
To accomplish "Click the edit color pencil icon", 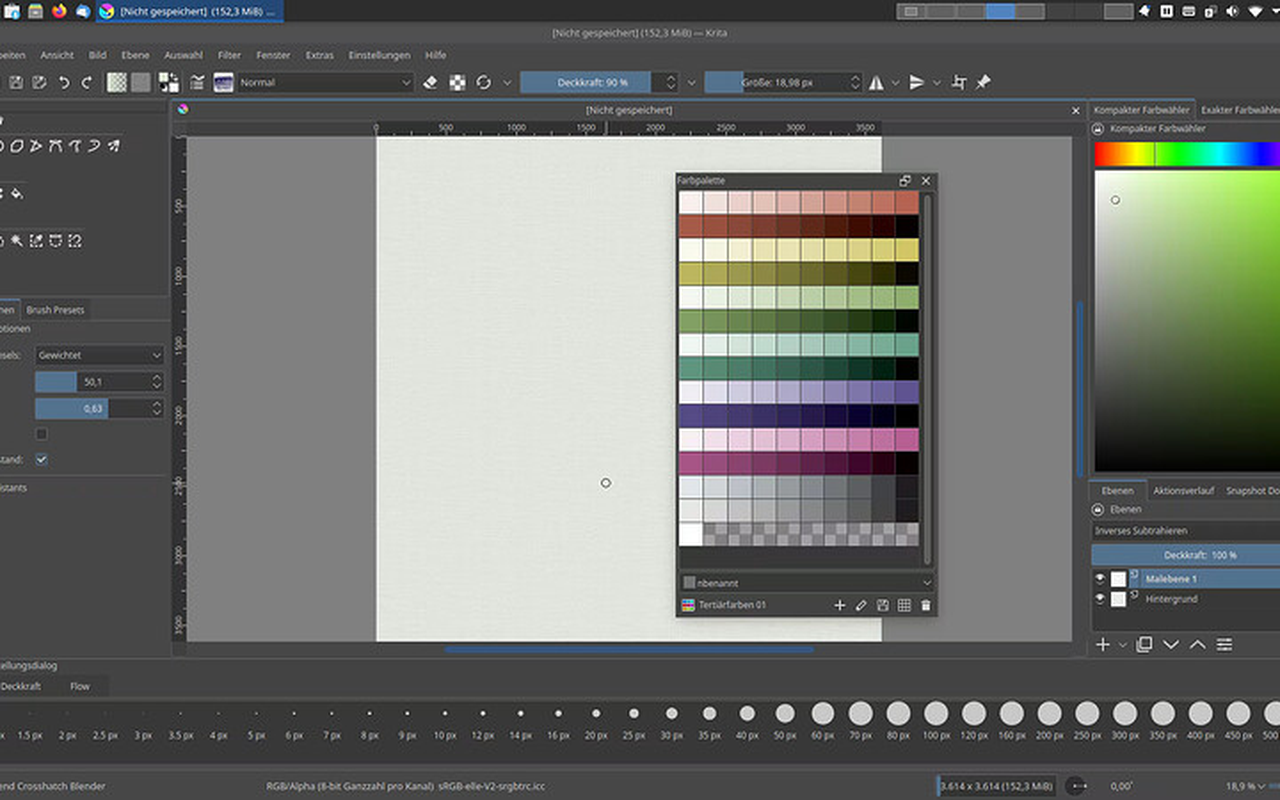I will (861, 605).
